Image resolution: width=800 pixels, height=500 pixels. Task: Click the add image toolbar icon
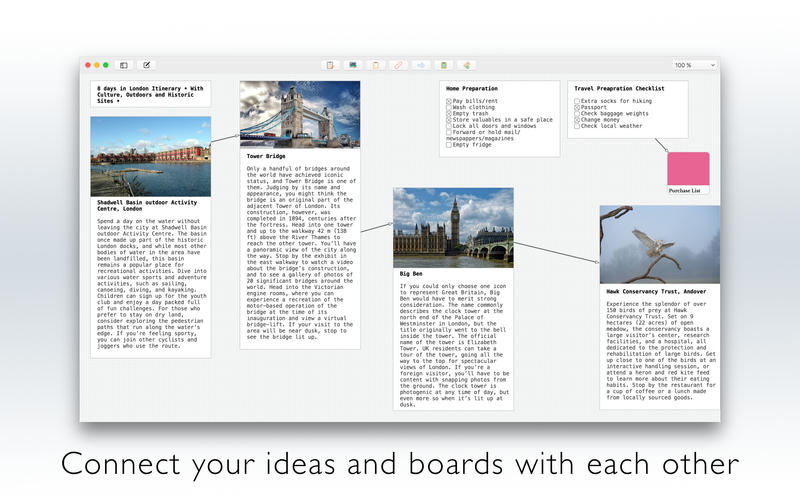pos(353,65)
